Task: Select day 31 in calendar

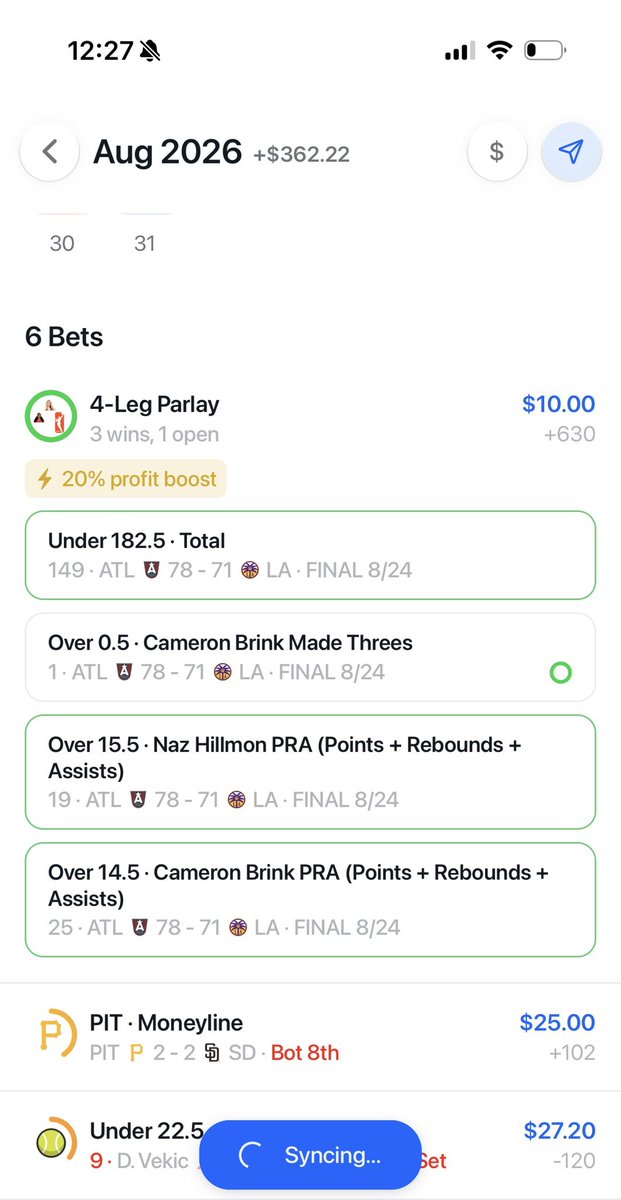Action: (145, 243)
